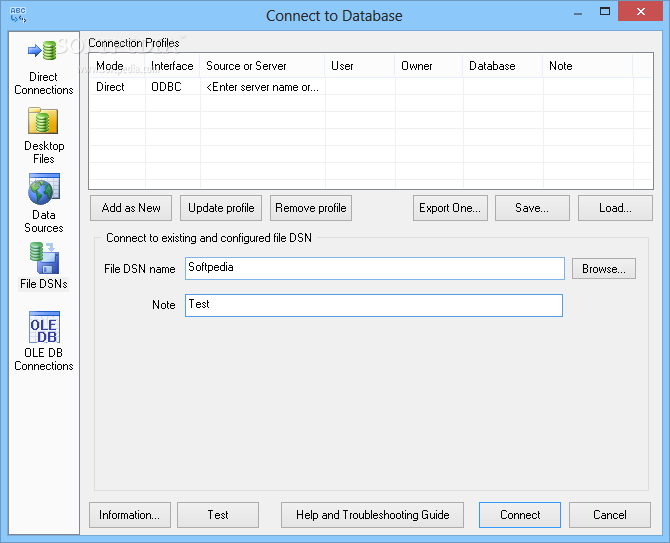
Task: Open the Direct Connections section
Action: pyautogui.click(x=43, y=67)
